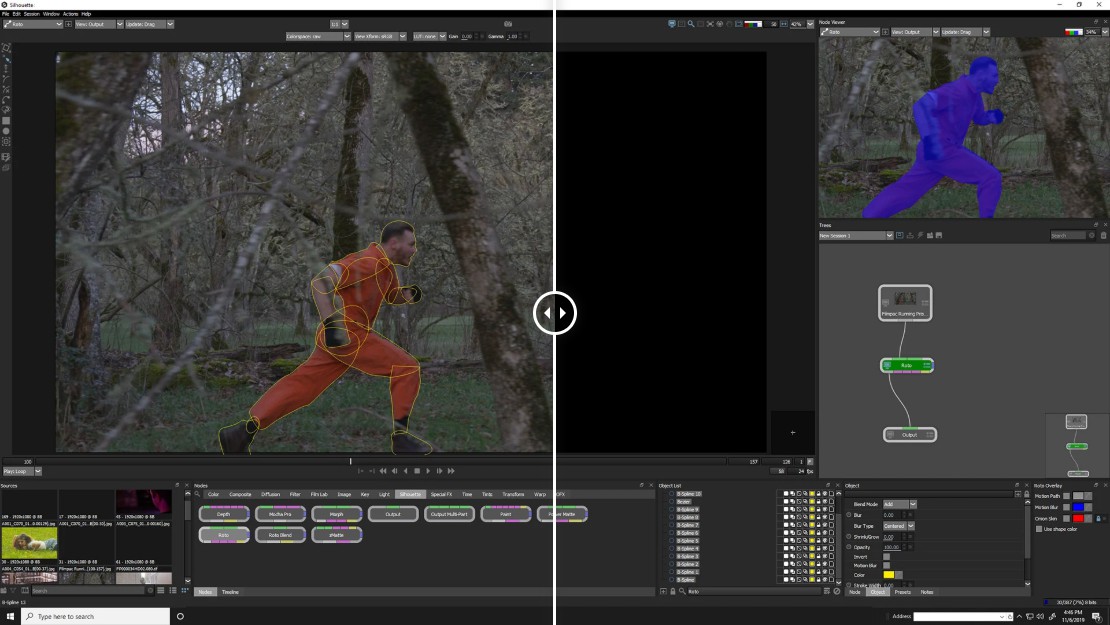Click the Stop playback button
The height and width of the screenshot is (625, 1110).
(x=417, y=471)
